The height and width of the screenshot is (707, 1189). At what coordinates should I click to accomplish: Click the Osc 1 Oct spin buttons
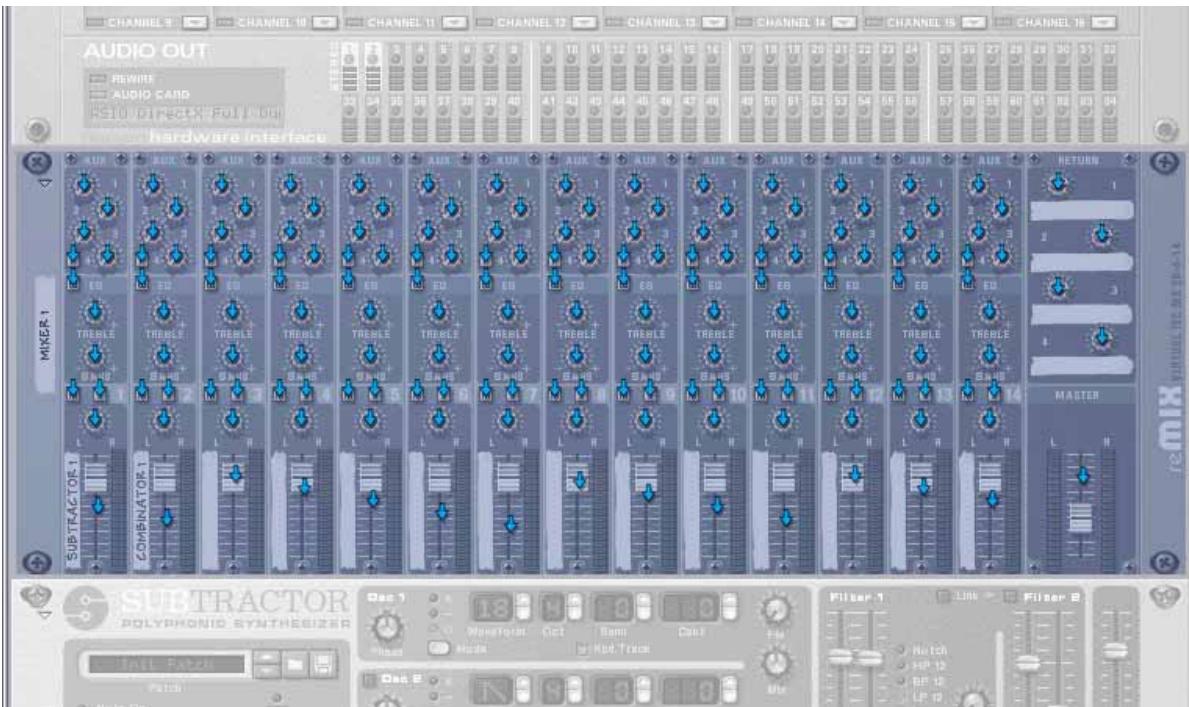(575, 608)
